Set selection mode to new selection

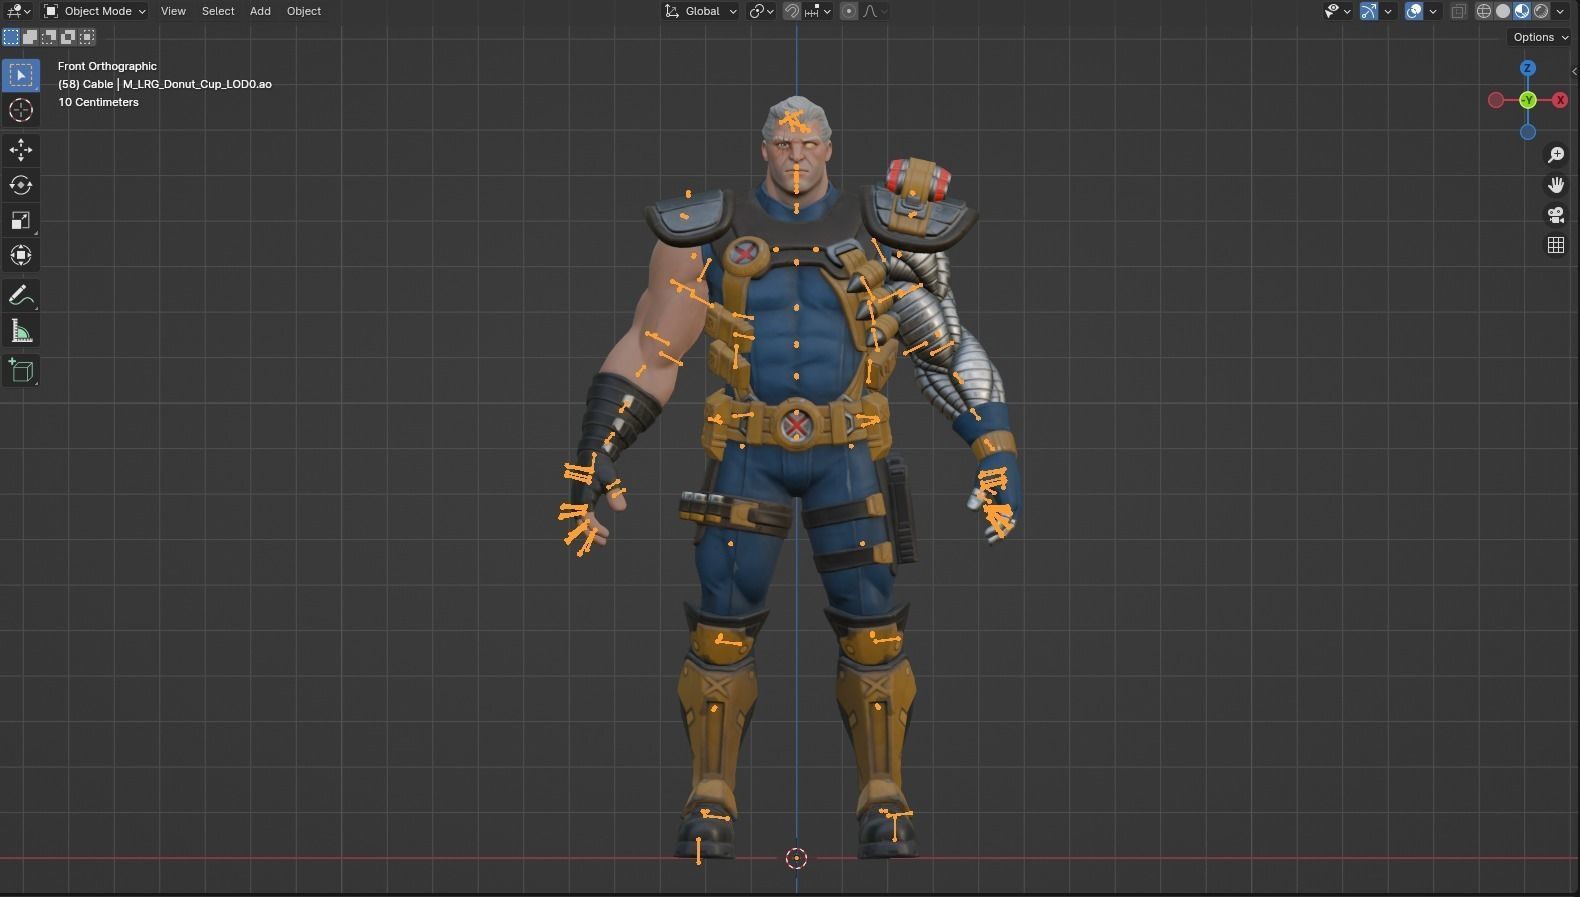pyautogui.click(x=11, y=37)
